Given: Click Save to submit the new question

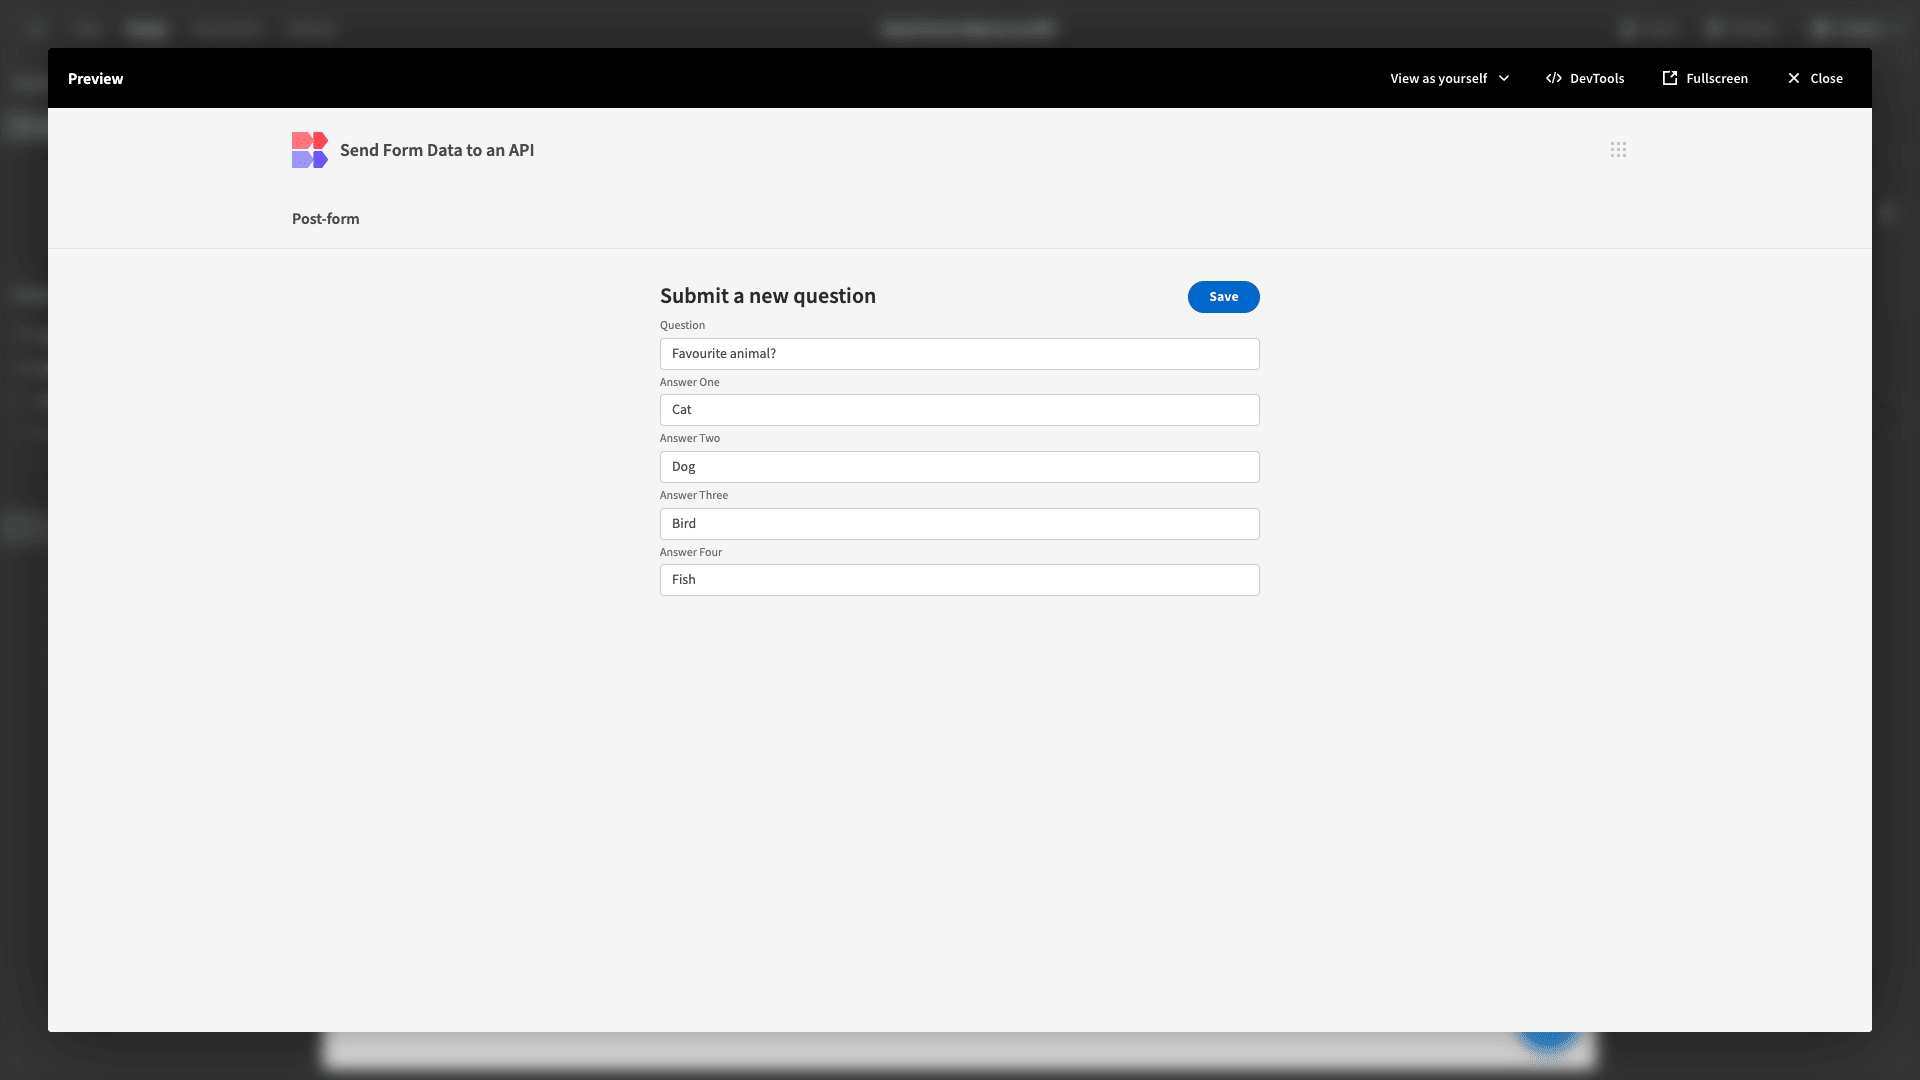Looking at the screenshot, I should coord(1224,297).
